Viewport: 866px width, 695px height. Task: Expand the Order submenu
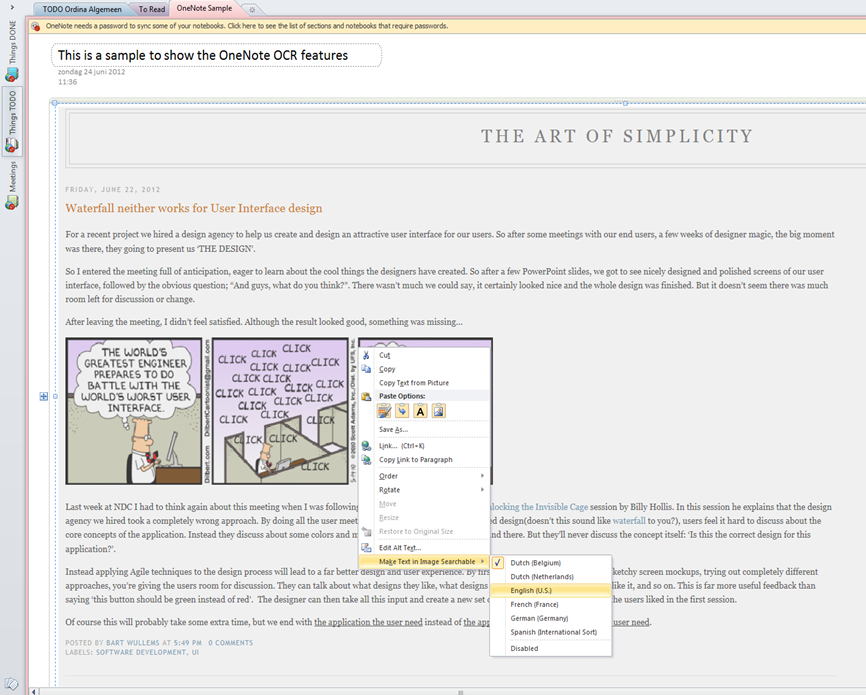coord(424,476)
